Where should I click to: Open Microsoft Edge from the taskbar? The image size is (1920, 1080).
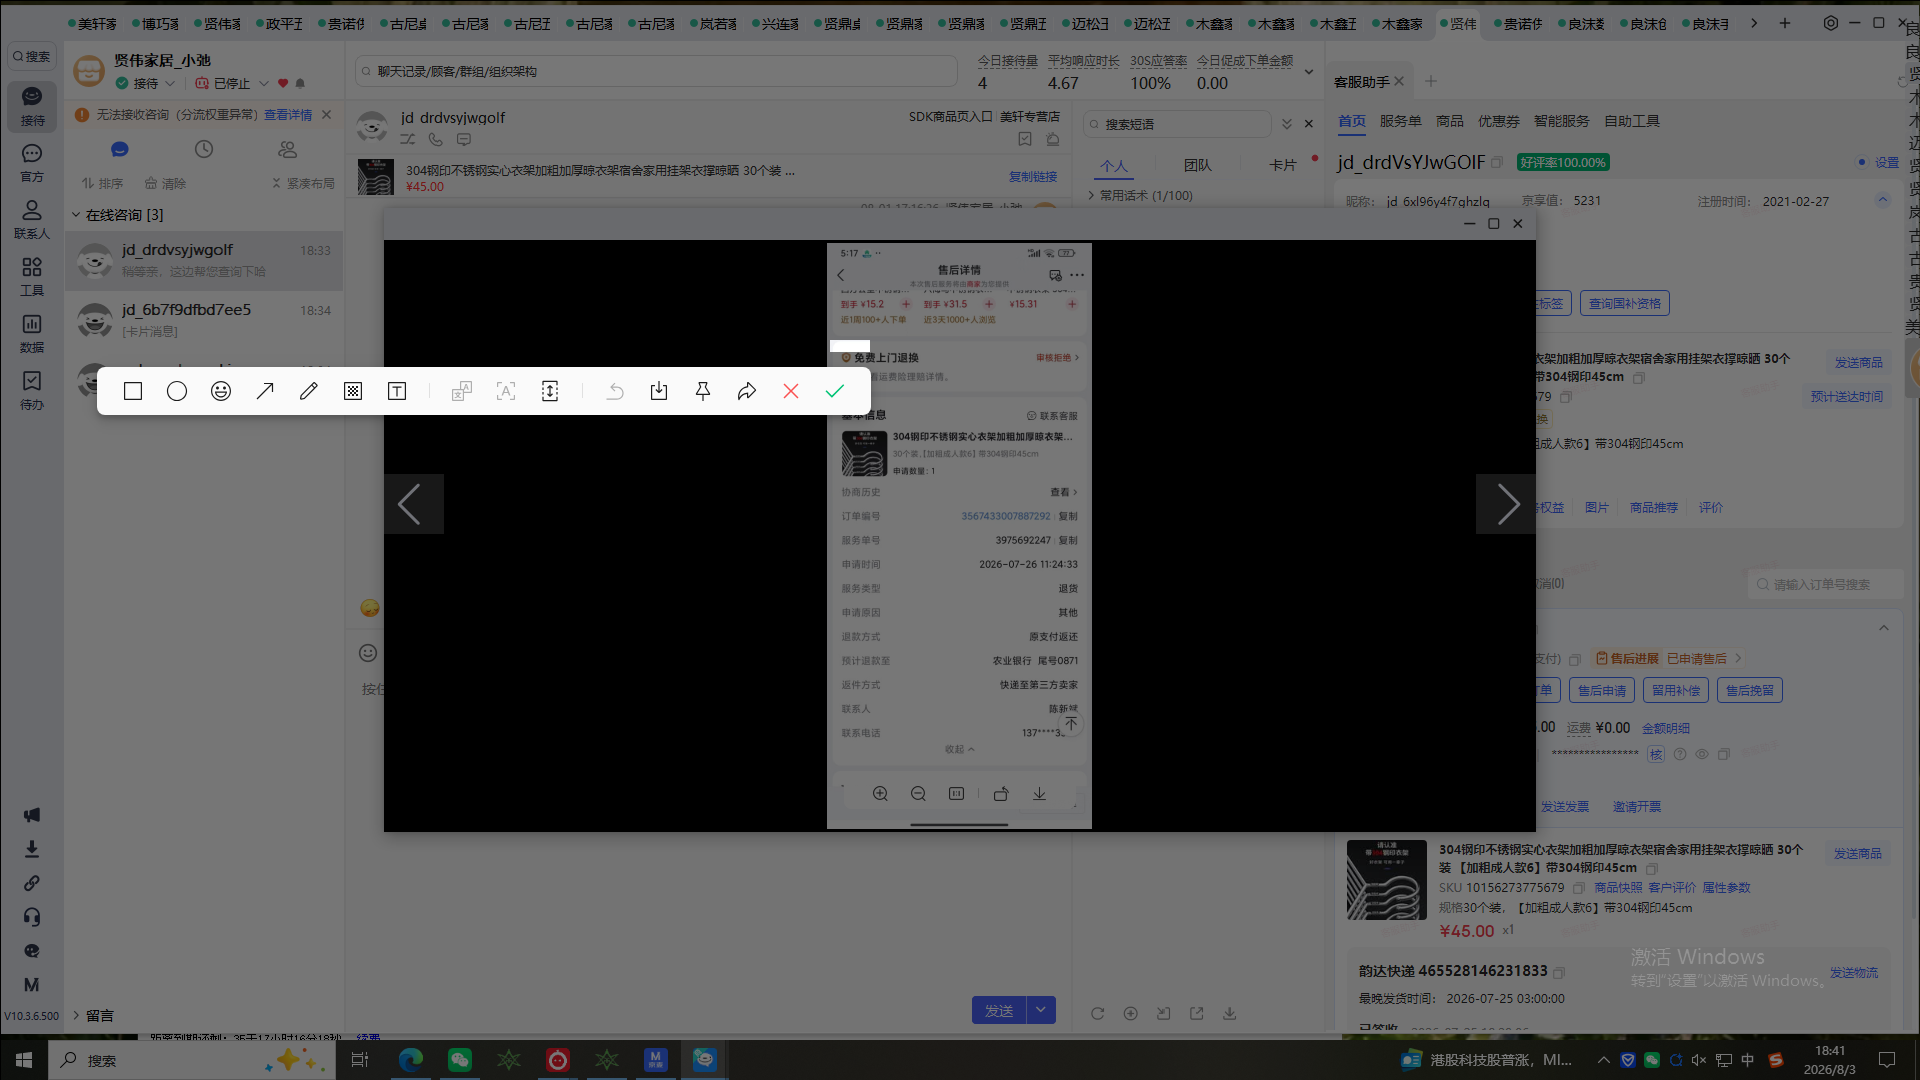tap(411, 1060)
